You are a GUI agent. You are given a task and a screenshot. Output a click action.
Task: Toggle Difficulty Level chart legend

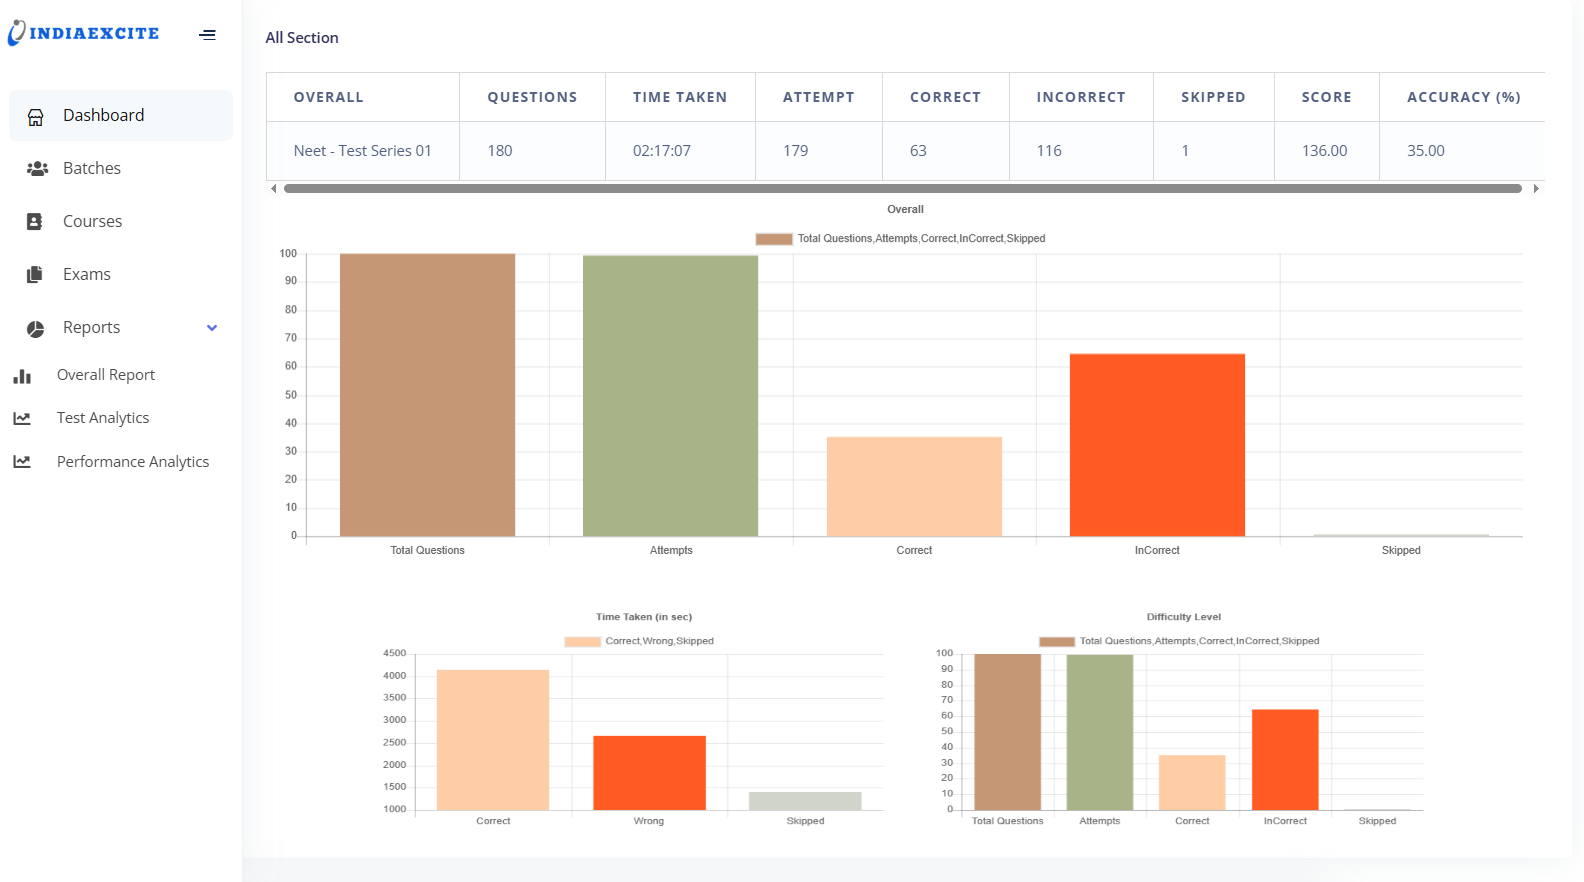coord(1057,642)
